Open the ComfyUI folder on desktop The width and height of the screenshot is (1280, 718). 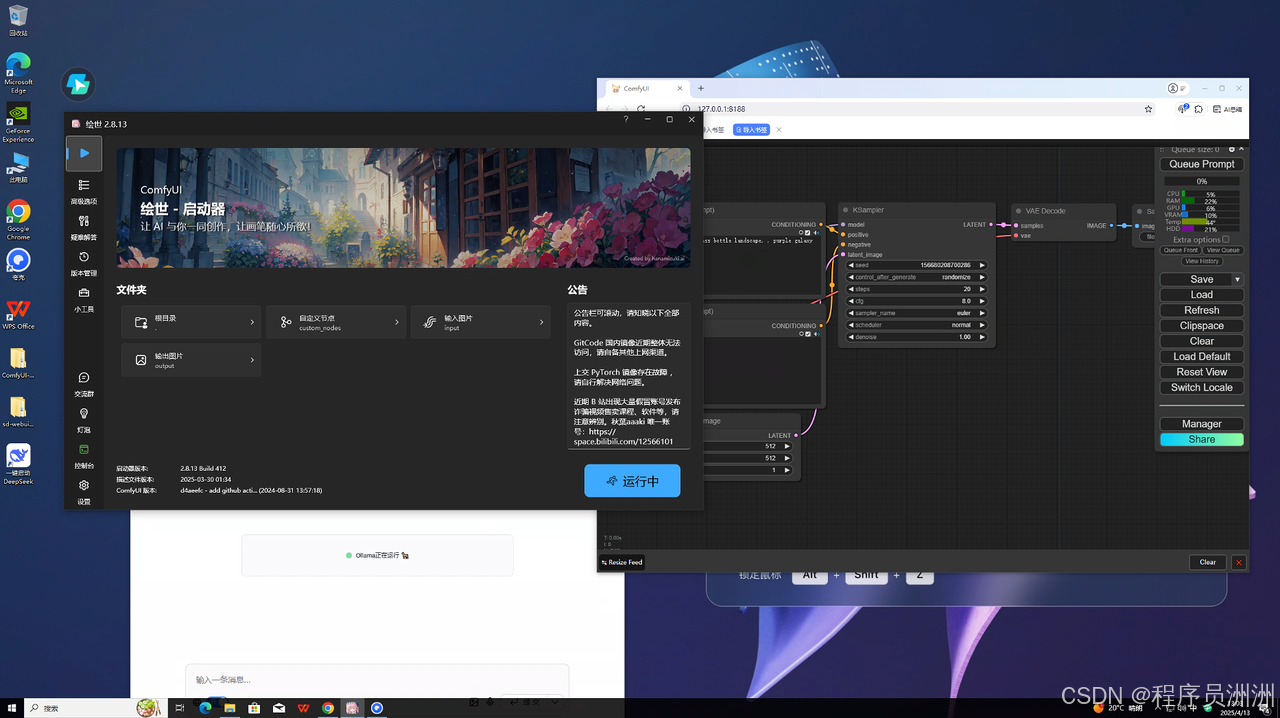click(x=18, y=363)
